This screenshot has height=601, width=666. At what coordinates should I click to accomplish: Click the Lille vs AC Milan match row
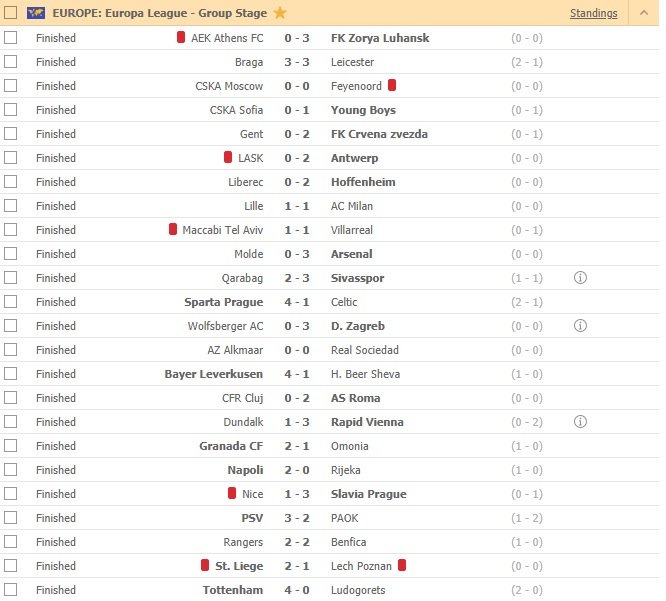click(330, 206)
